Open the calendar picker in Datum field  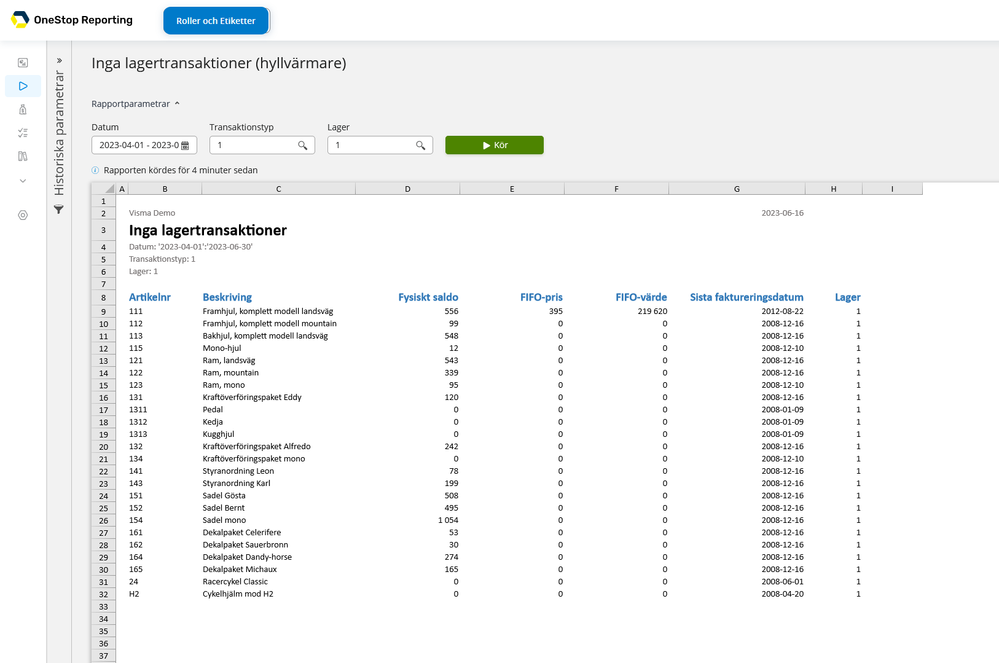coord(185,146)
